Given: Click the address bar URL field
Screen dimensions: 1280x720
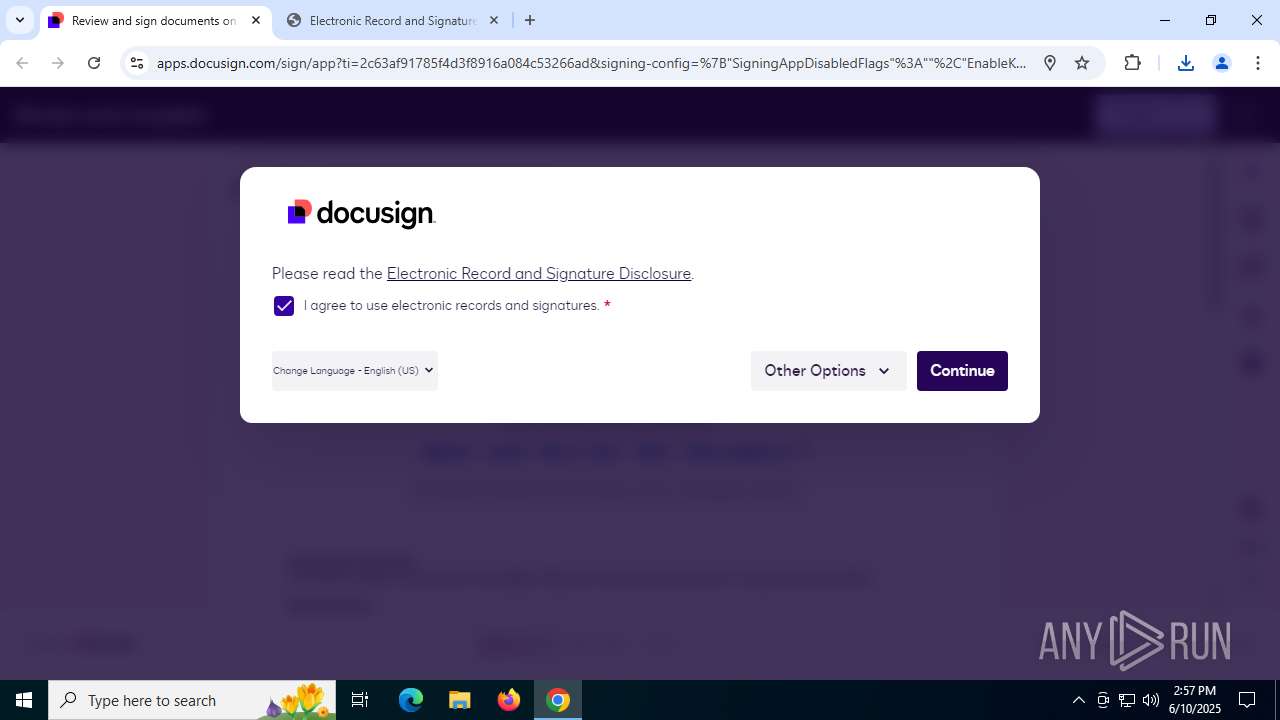Looking at the screenshot, I should pos(592,63).
